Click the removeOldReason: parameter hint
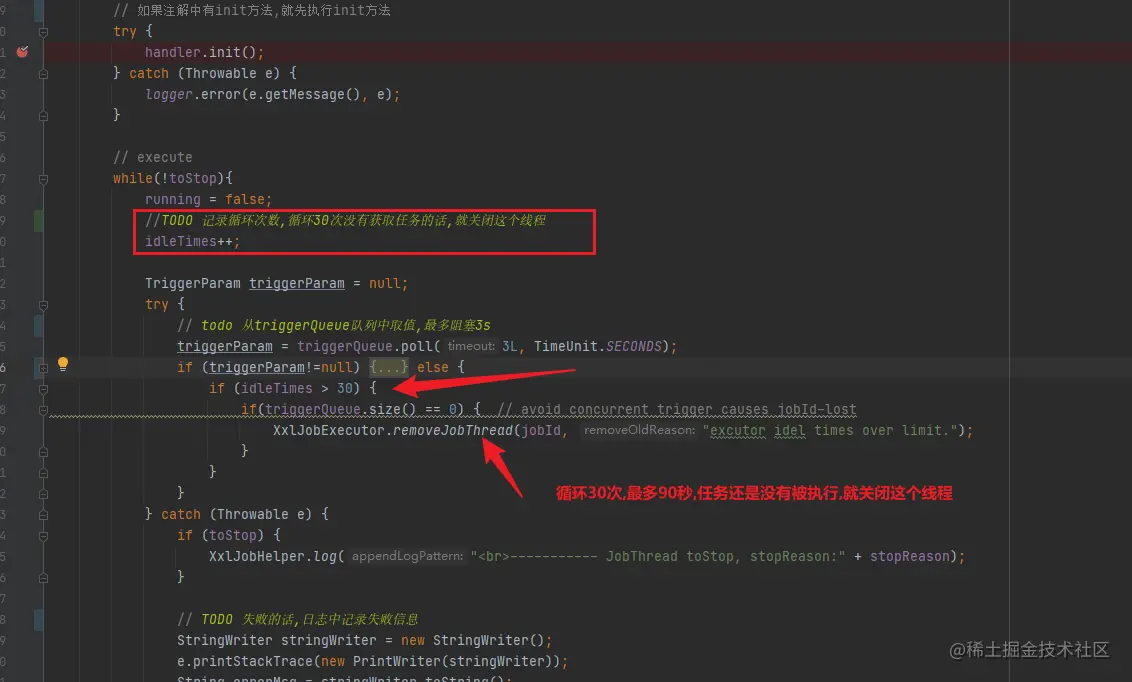Screen dimensions: 1132x682 click(x=639, y=430)
